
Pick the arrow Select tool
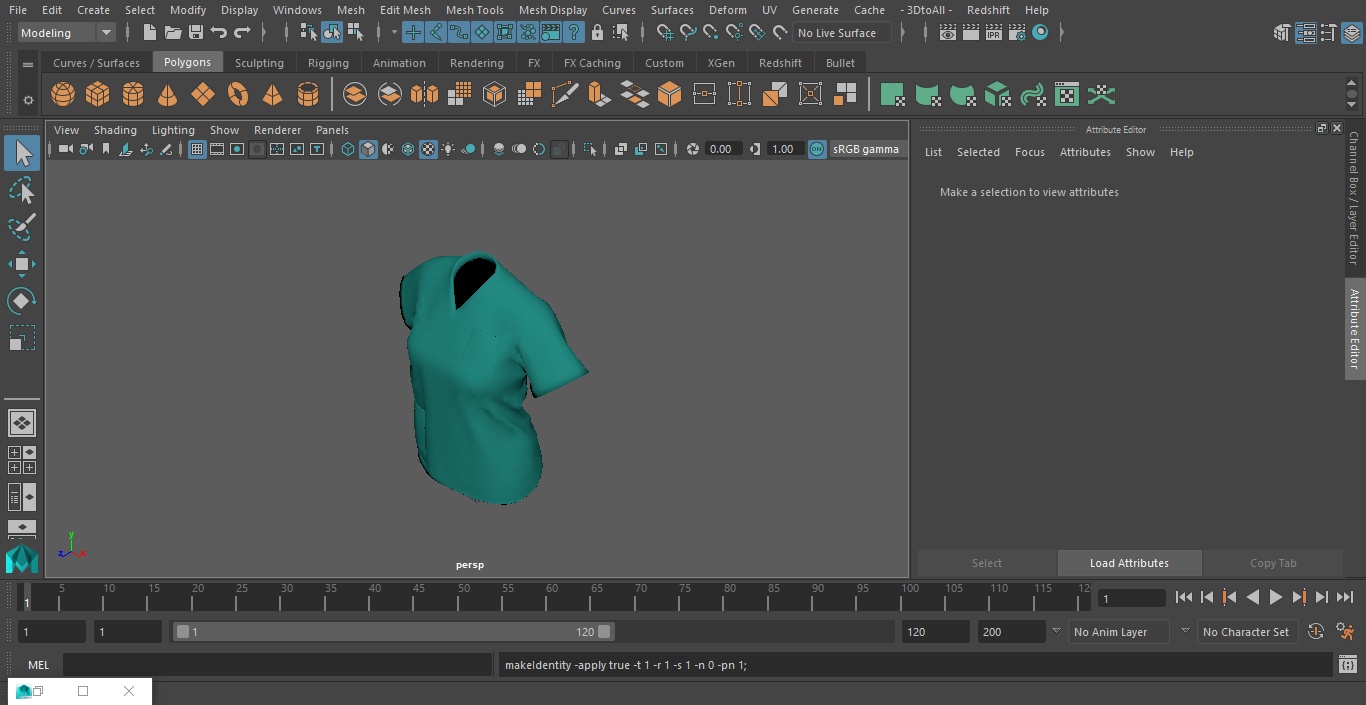22,153
